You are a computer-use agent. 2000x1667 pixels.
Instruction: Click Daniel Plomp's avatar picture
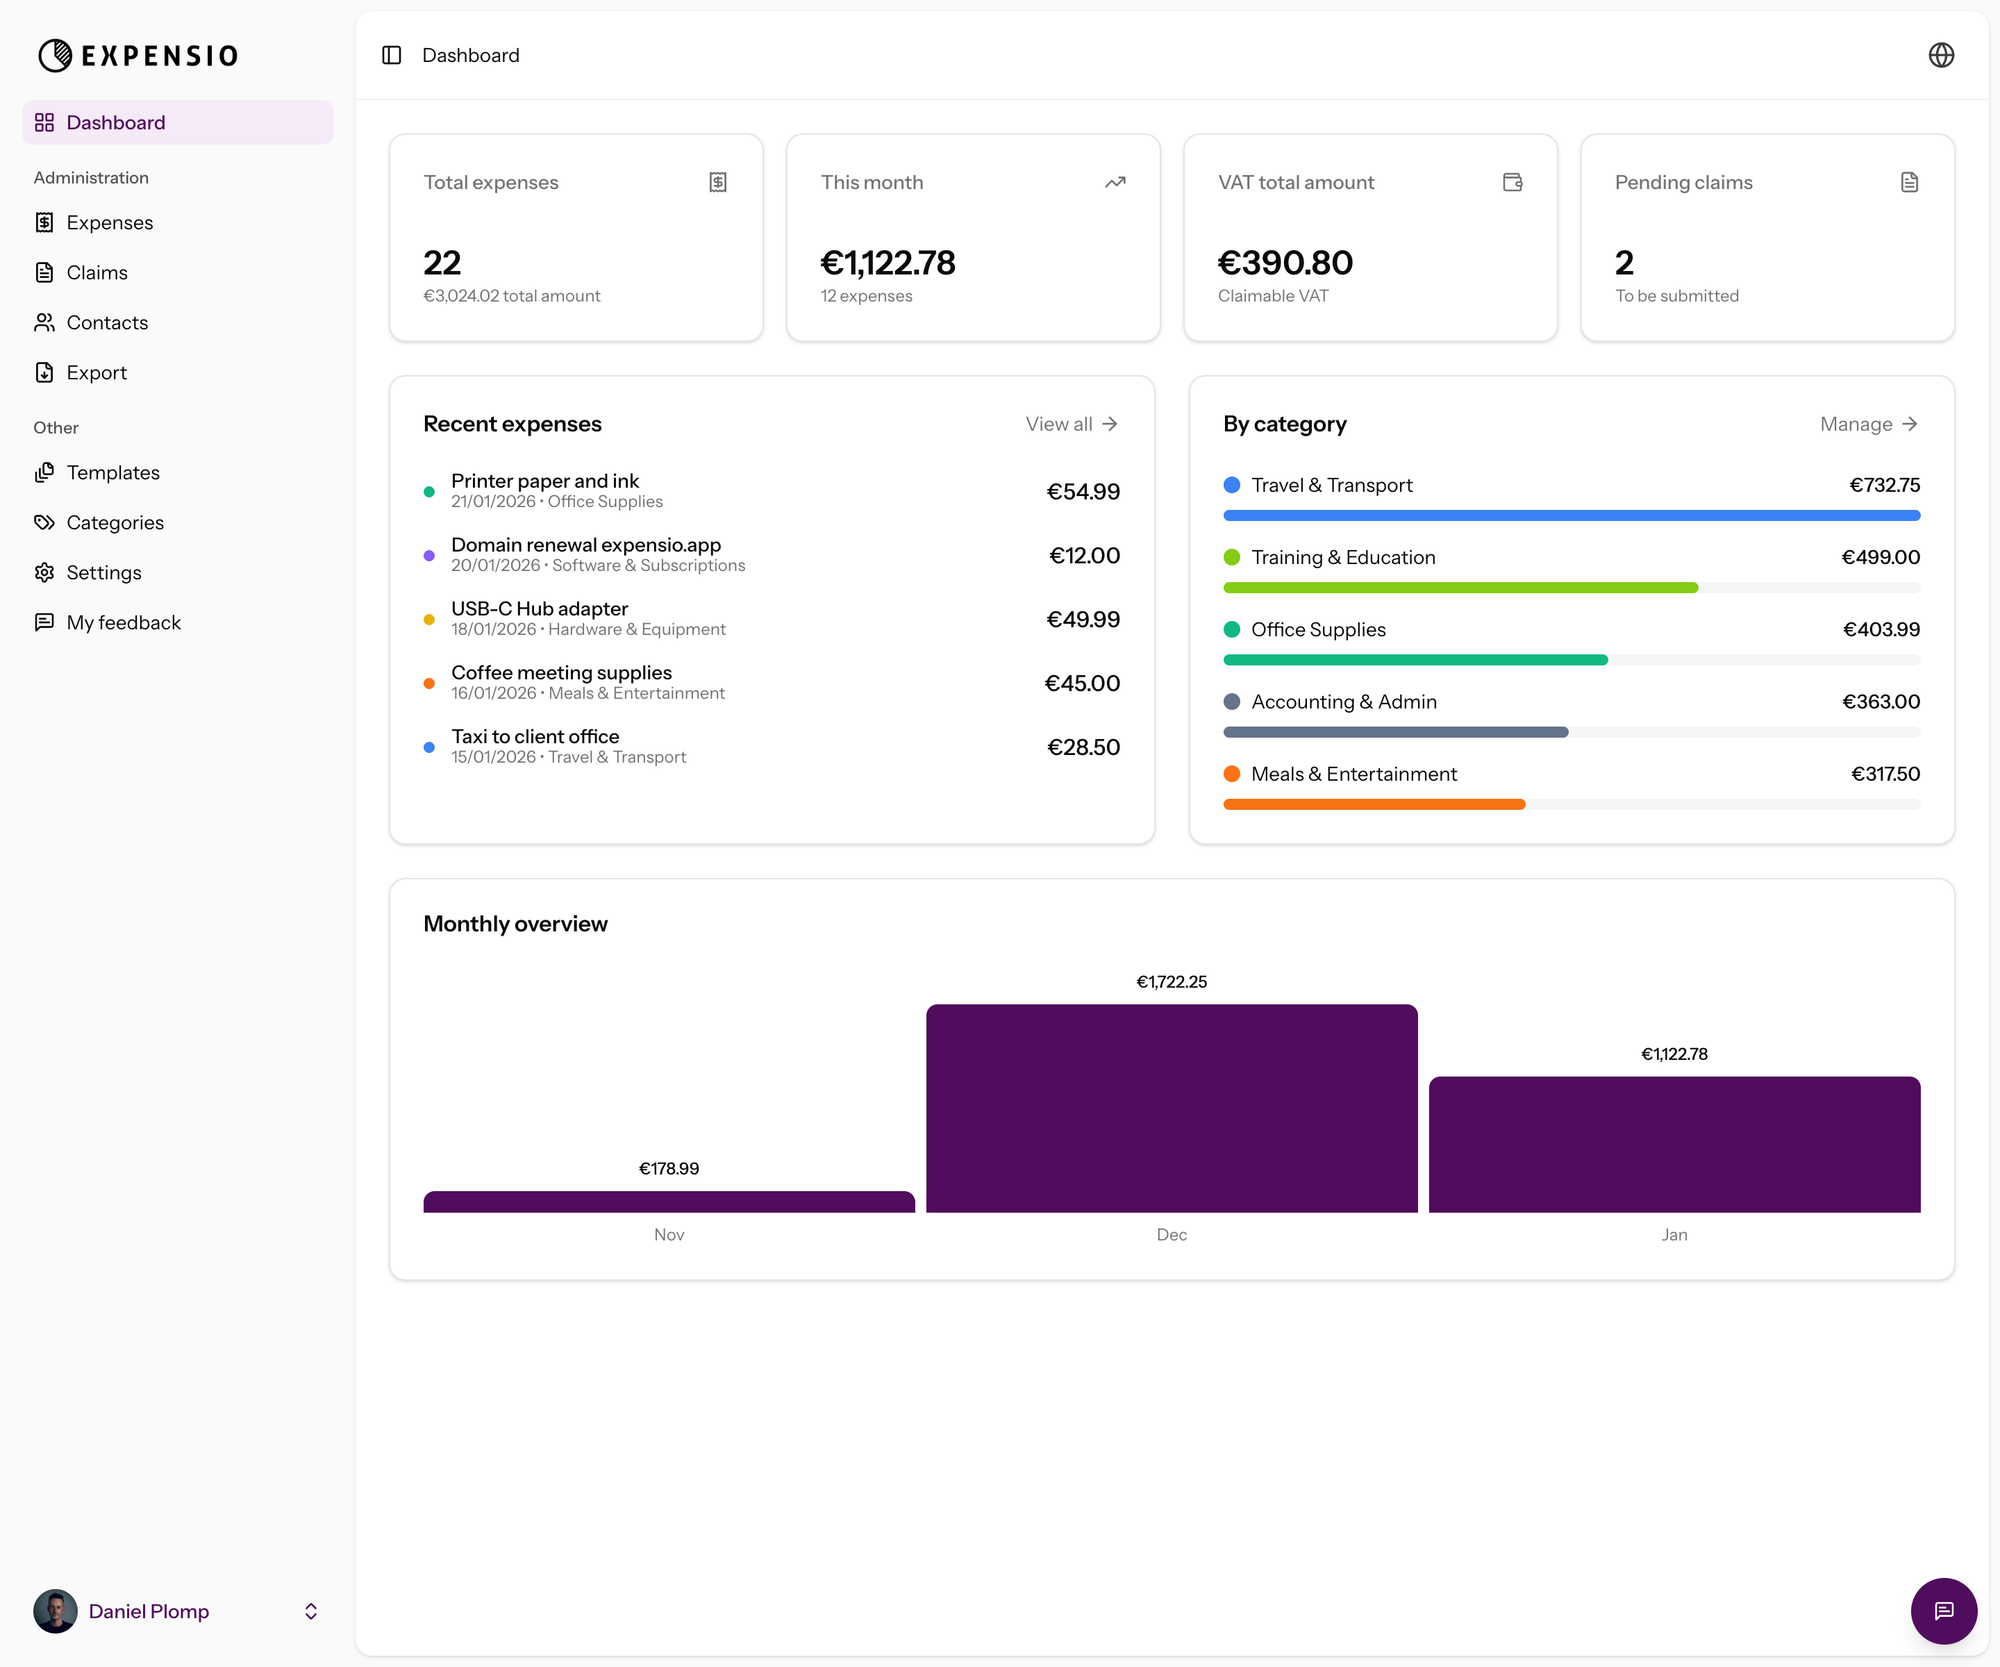(x=55, y=1611)
